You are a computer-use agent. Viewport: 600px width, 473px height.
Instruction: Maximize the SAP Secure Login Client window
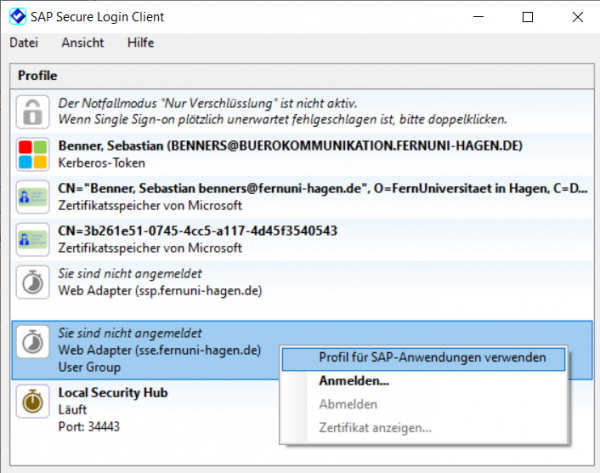pos(528,17)
